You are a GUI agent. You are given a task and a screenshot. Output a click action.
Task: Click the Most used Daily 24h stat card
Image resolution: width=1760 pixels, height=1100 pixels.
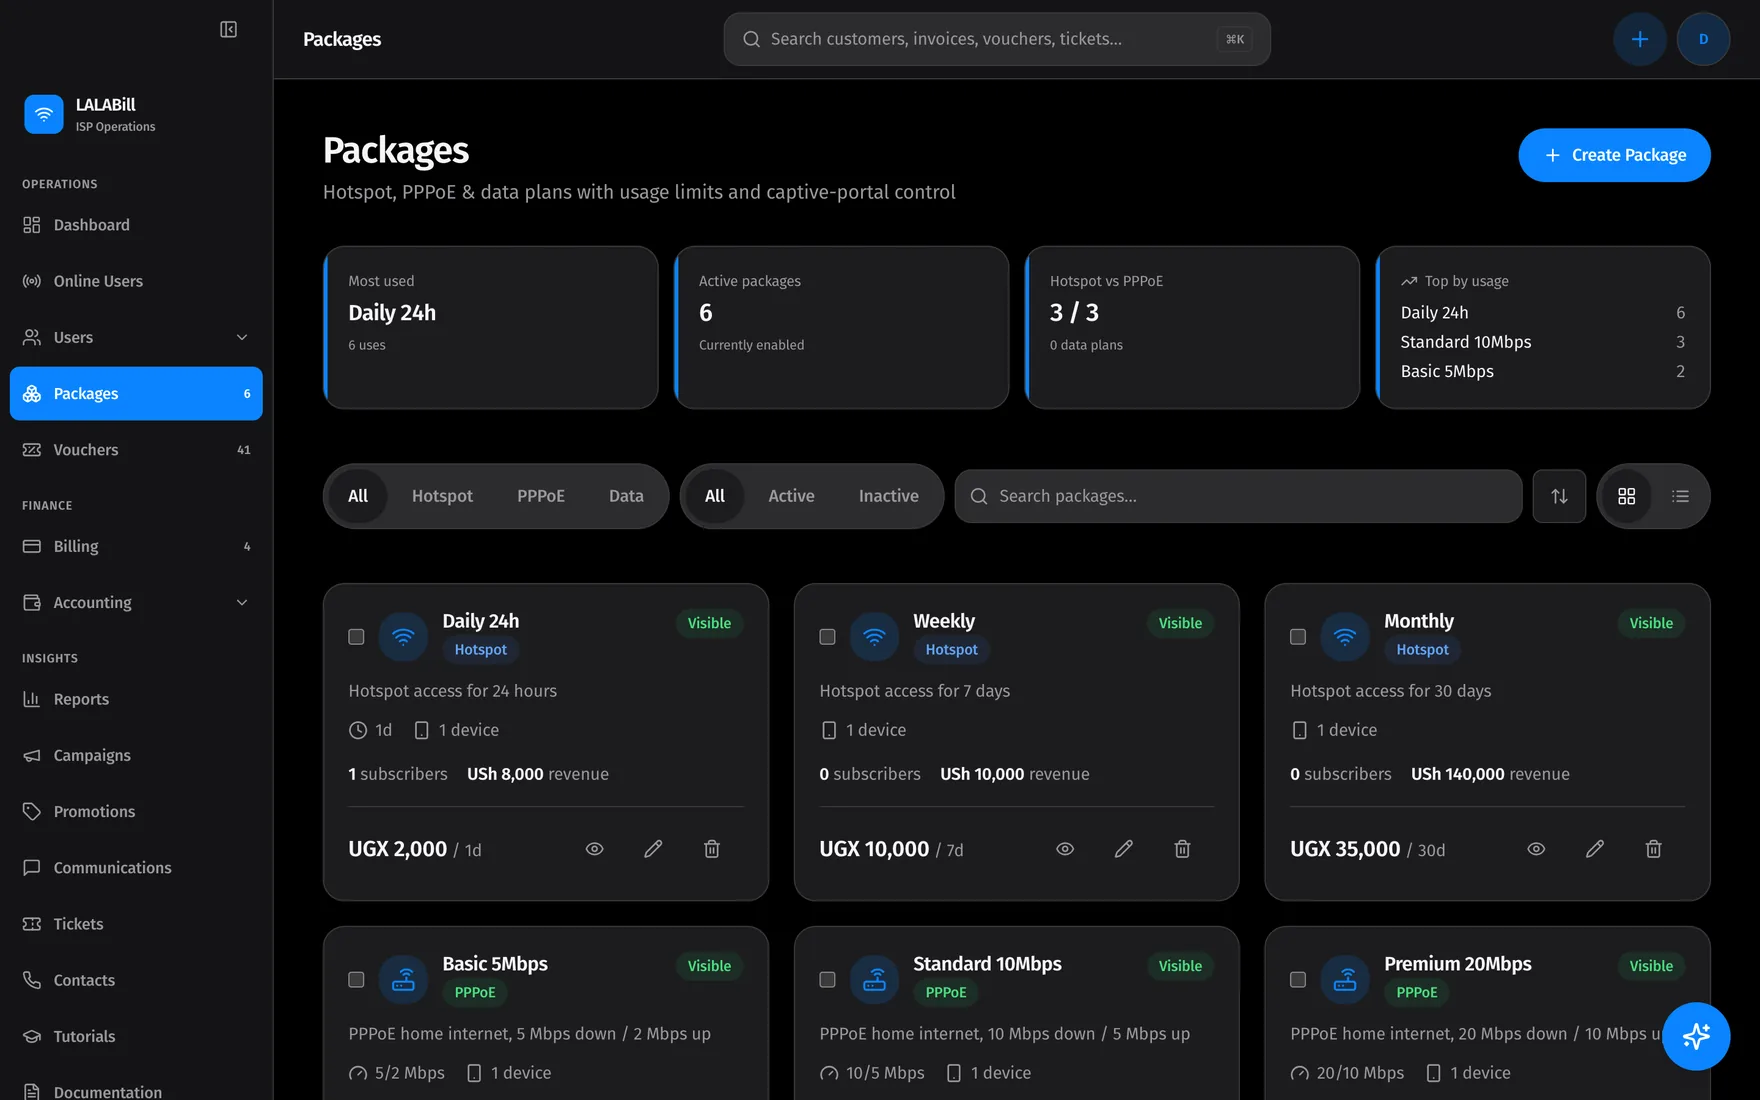pos(491,327)
